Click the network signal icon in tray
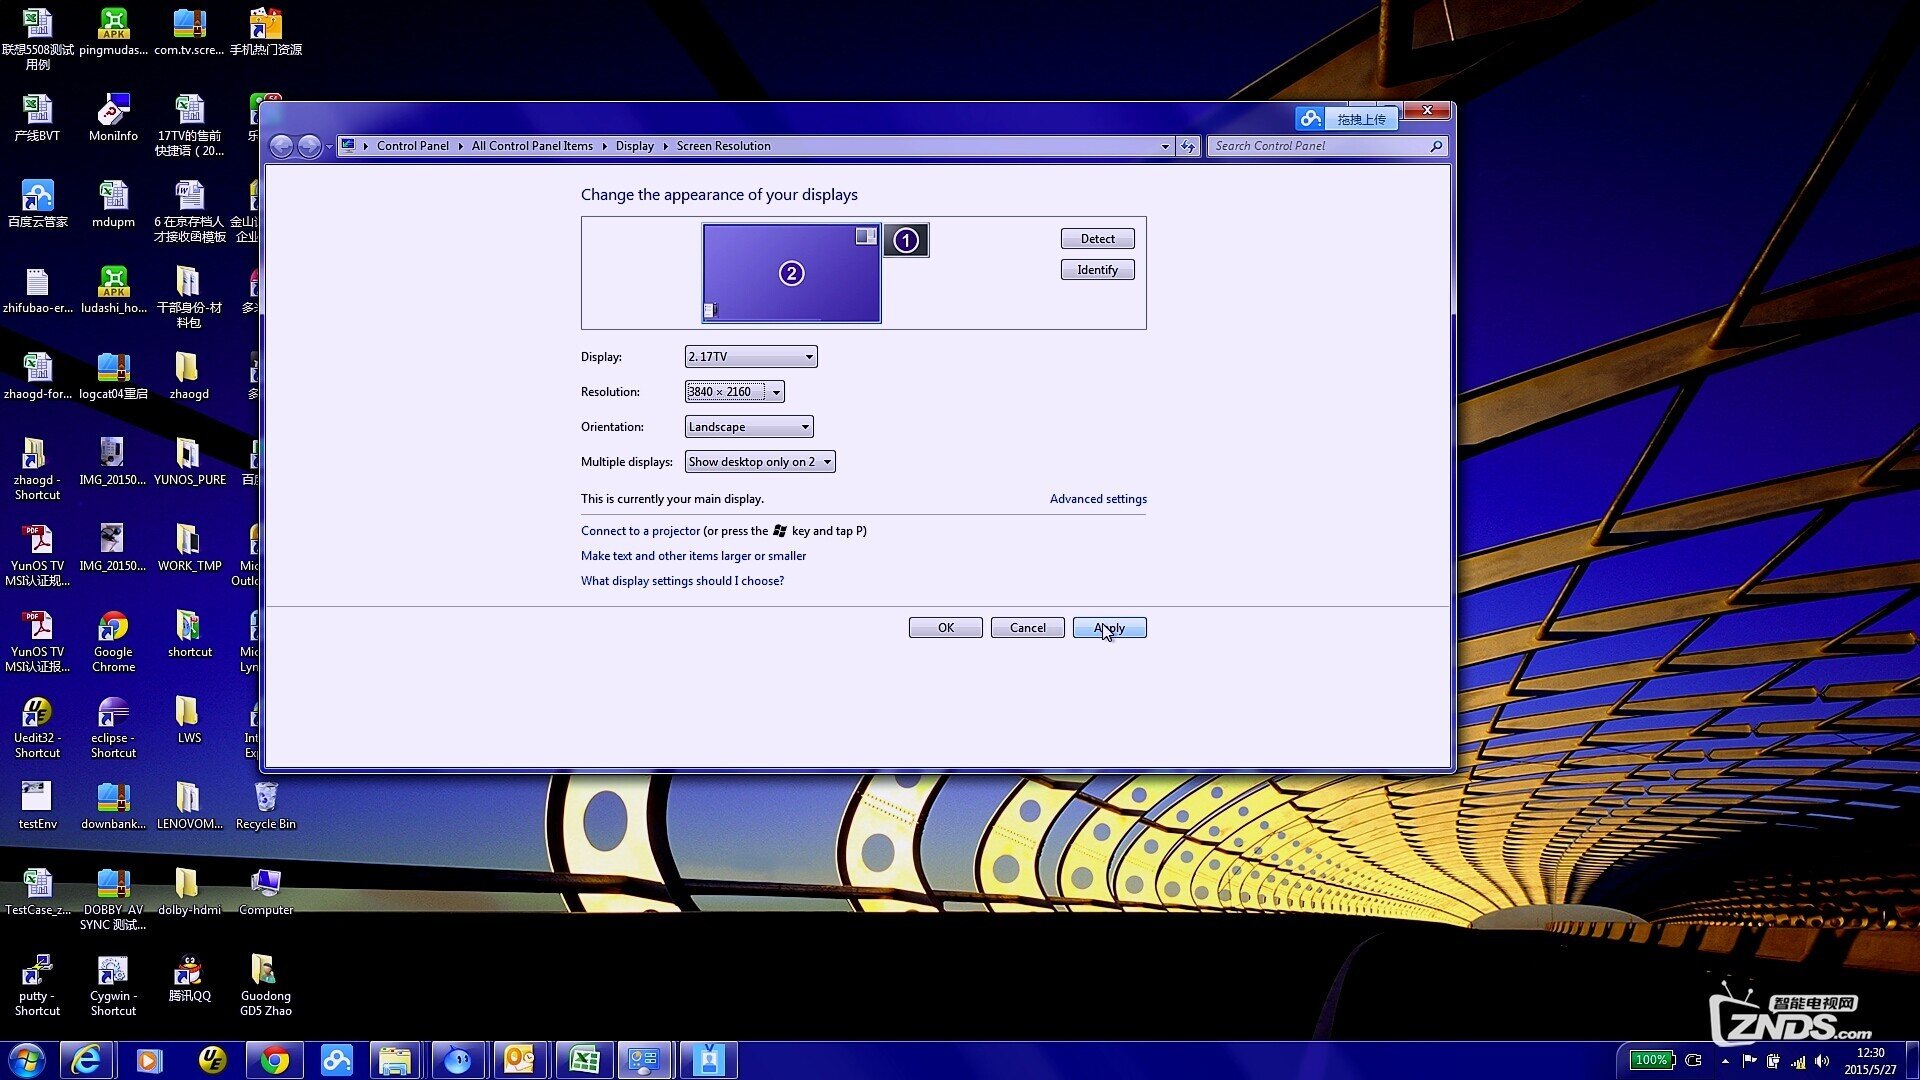Image resolution: width=1920 pixels, height=1080 pixels. point(1798,1061)
